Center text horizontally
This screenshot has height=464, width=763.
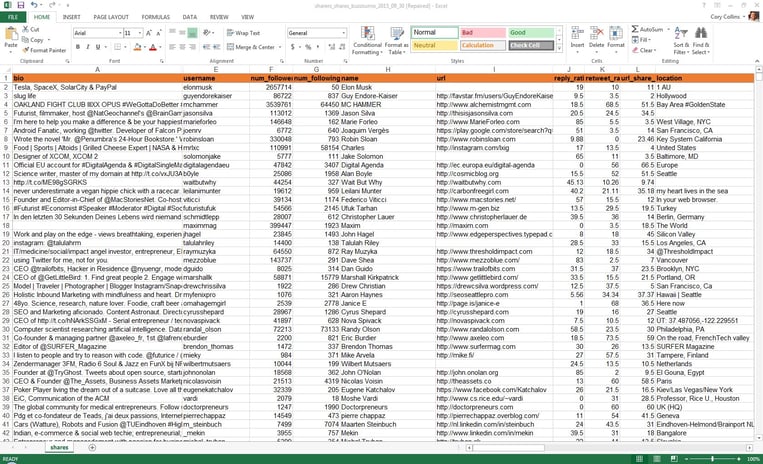pos(182,47)
